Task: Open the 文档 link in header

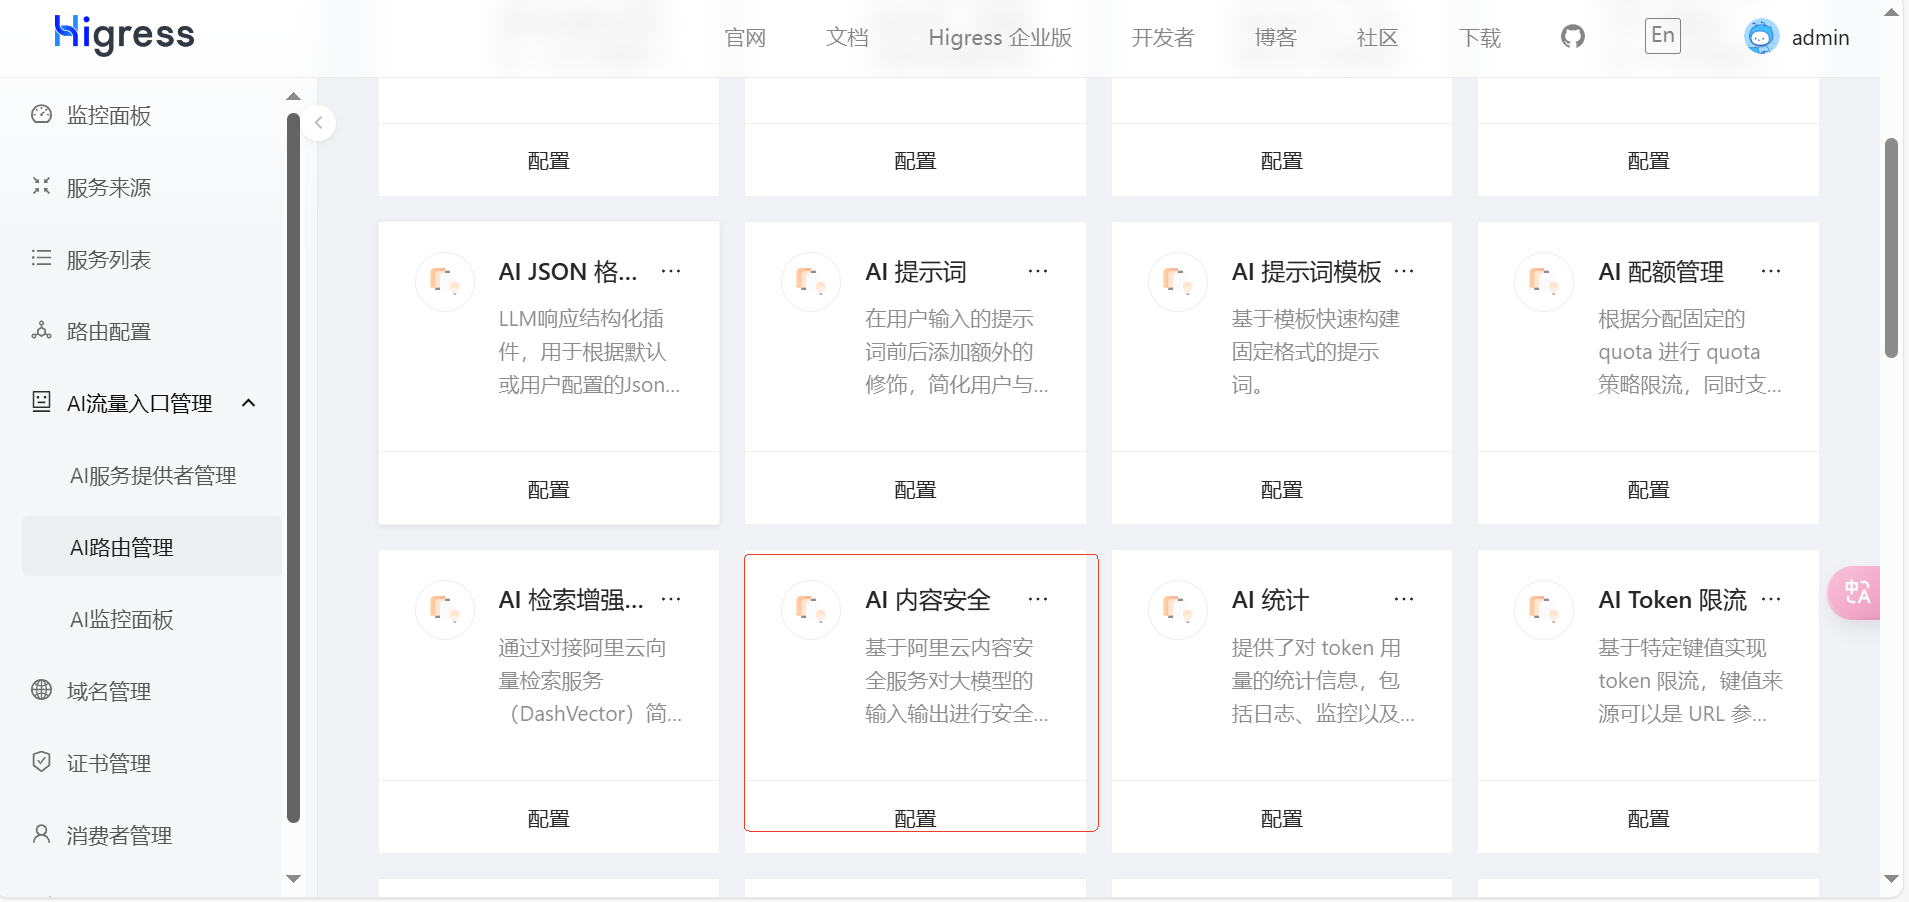Action: [x=847, y=38]
